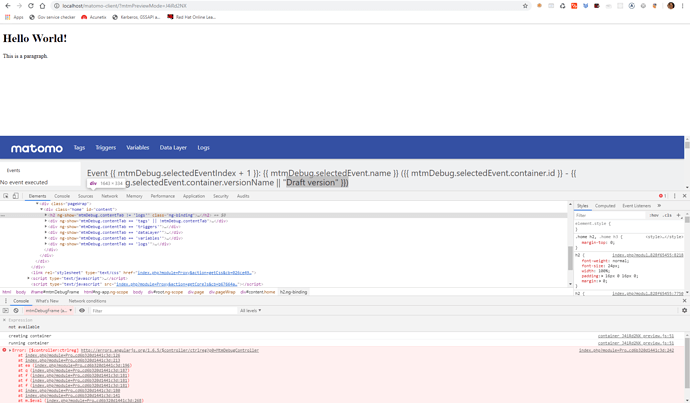
Task: Show more Styles pane tabs chevron
Action: click(659, 205)
